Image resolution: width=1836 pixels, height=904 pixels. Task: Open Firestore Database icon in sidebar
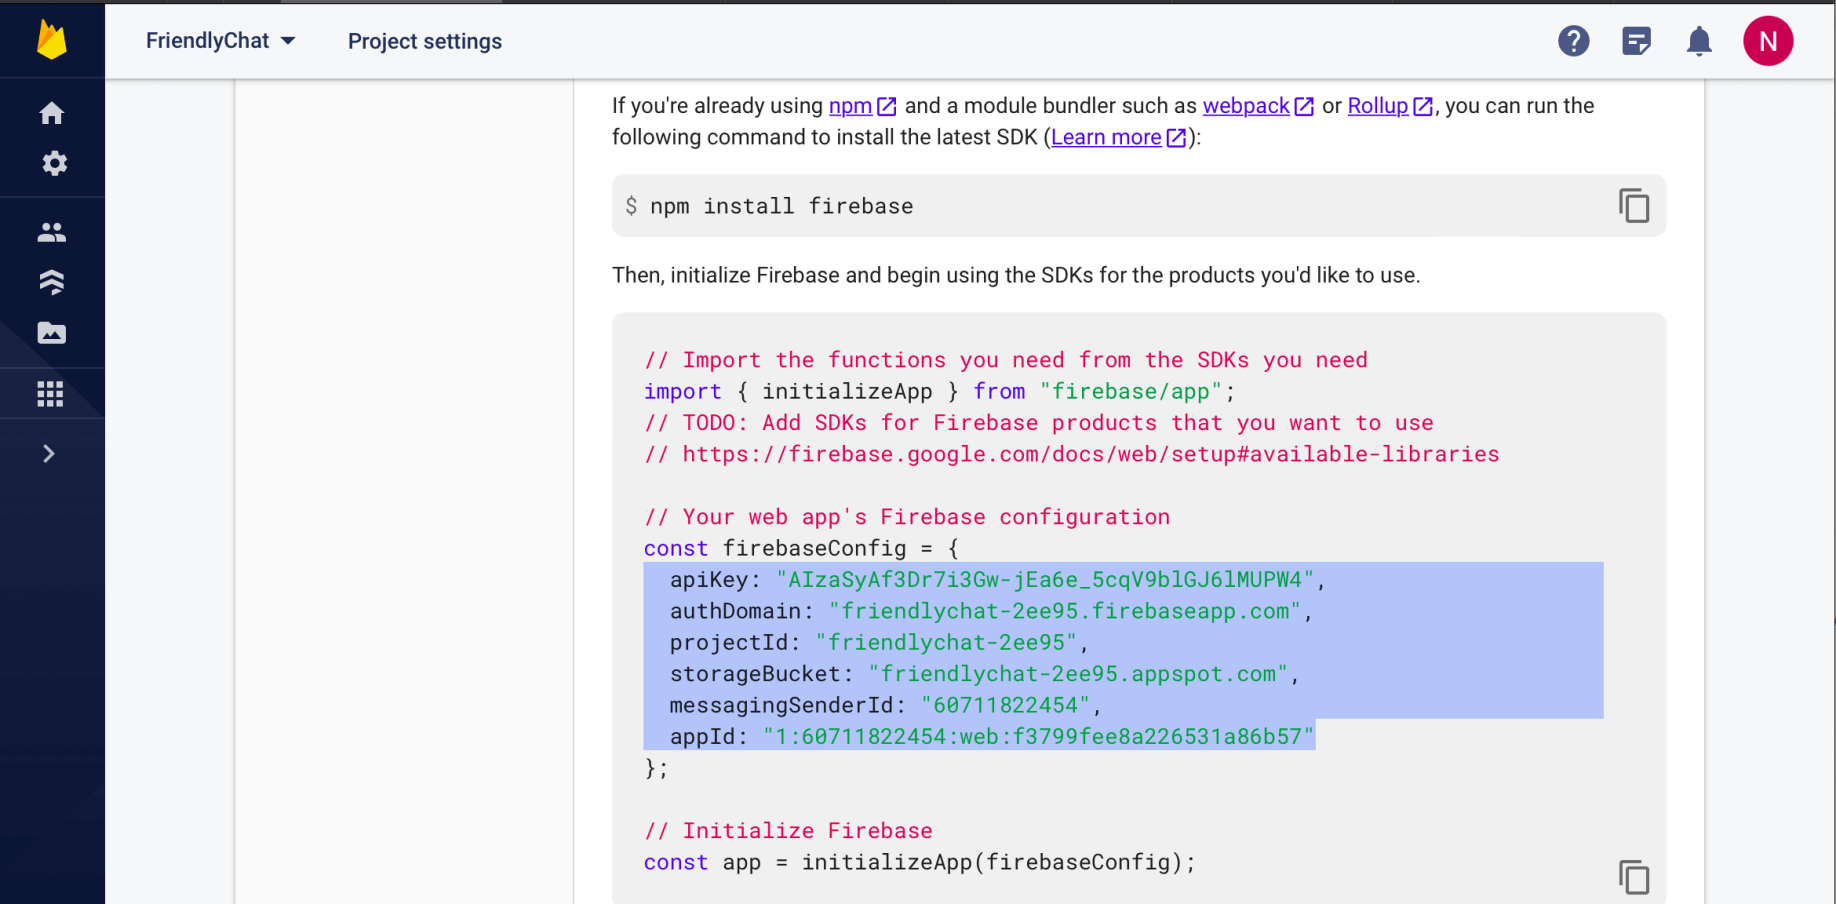coord(52,282)
